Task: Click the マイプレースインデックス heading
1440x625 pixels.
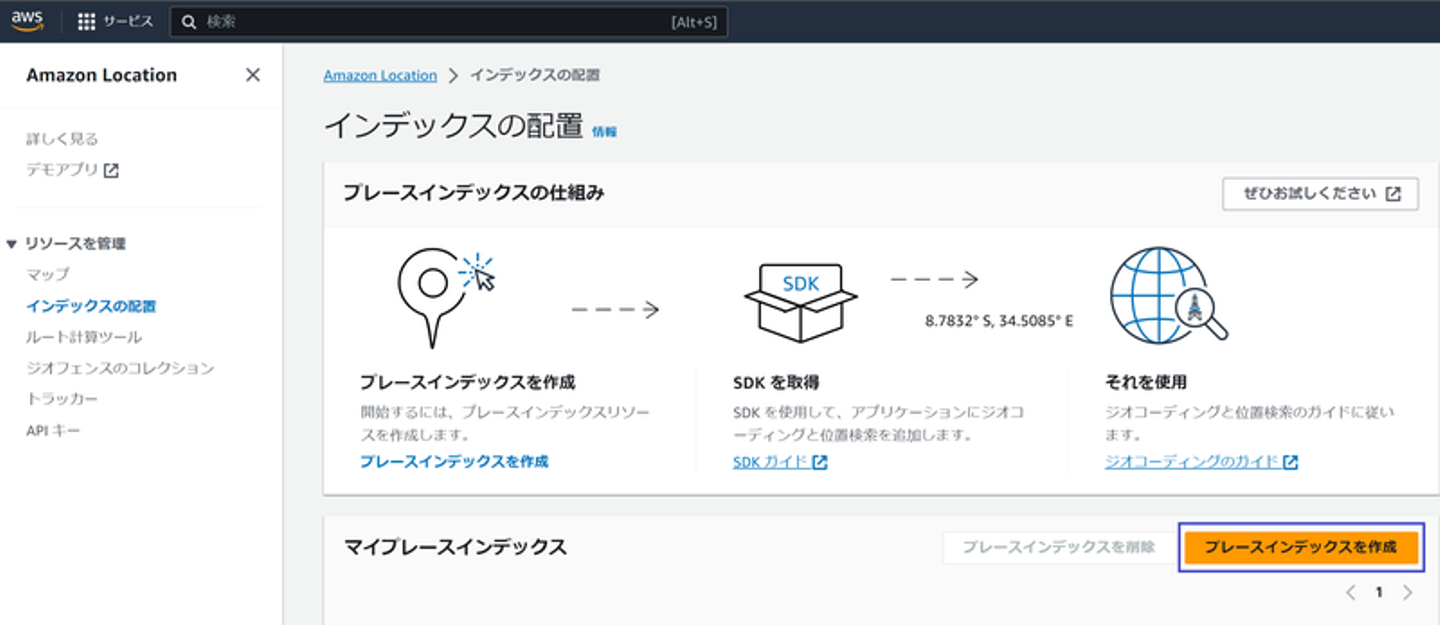Action: point(455,547)
